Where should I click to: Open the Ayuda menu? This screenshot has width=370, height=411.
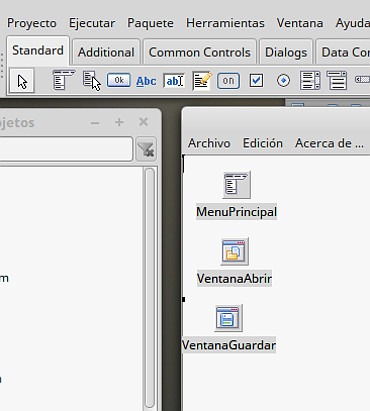(x=352, y=23)
